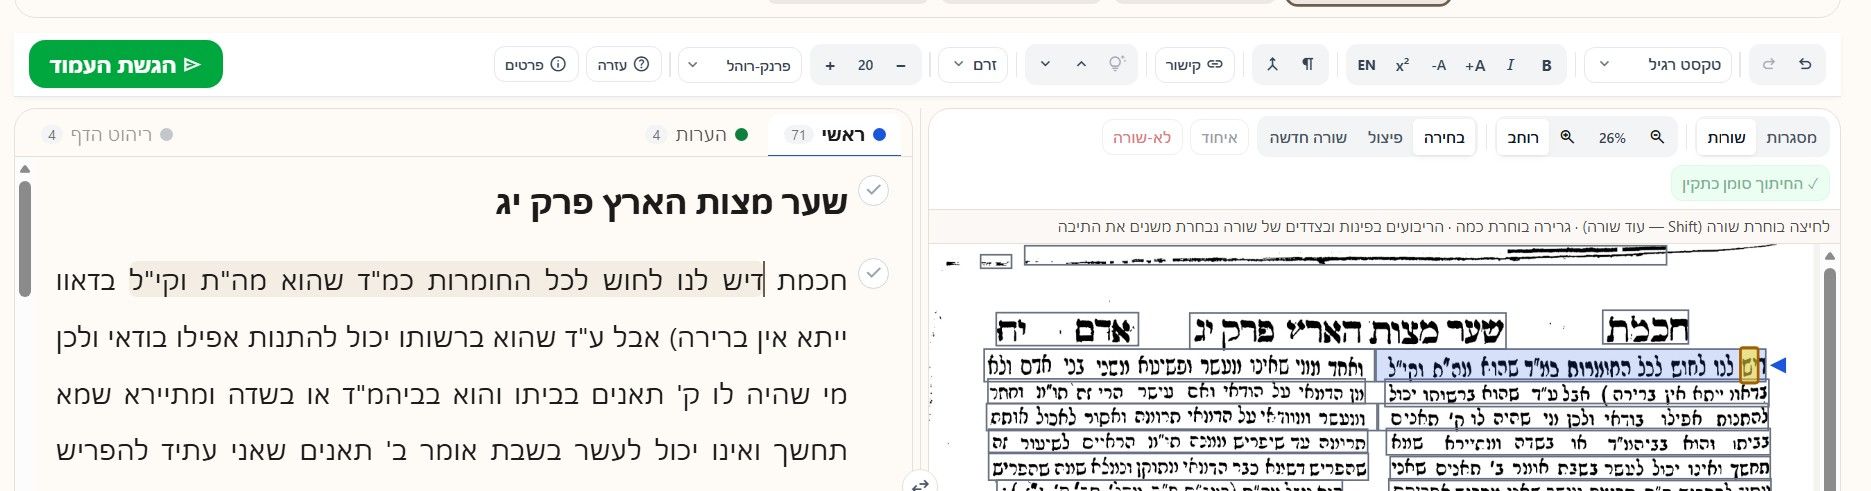Viewport: 1871px width, 491px height.
Task: Switch to the ריהוט הדף page furniture tab
Action: [x=108, y=135]
